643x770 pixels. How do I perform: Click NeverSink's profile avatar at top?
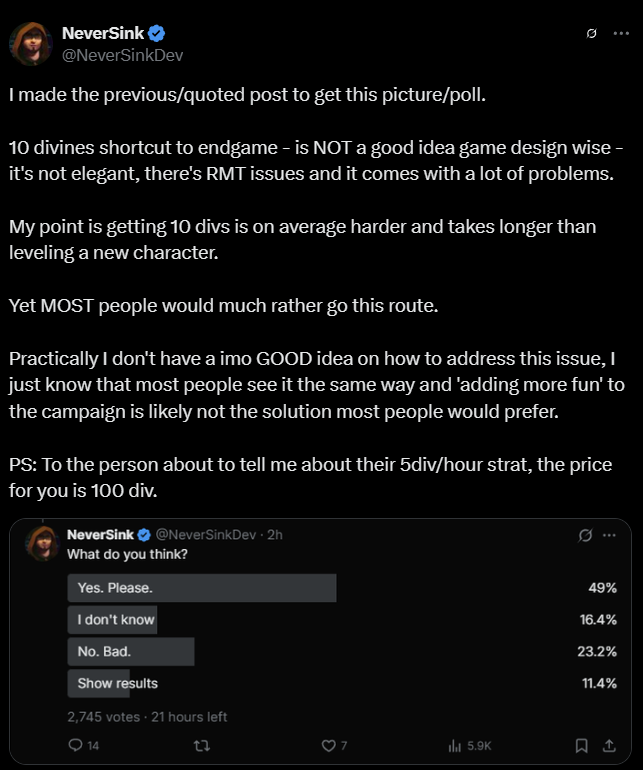coord(31,44)
